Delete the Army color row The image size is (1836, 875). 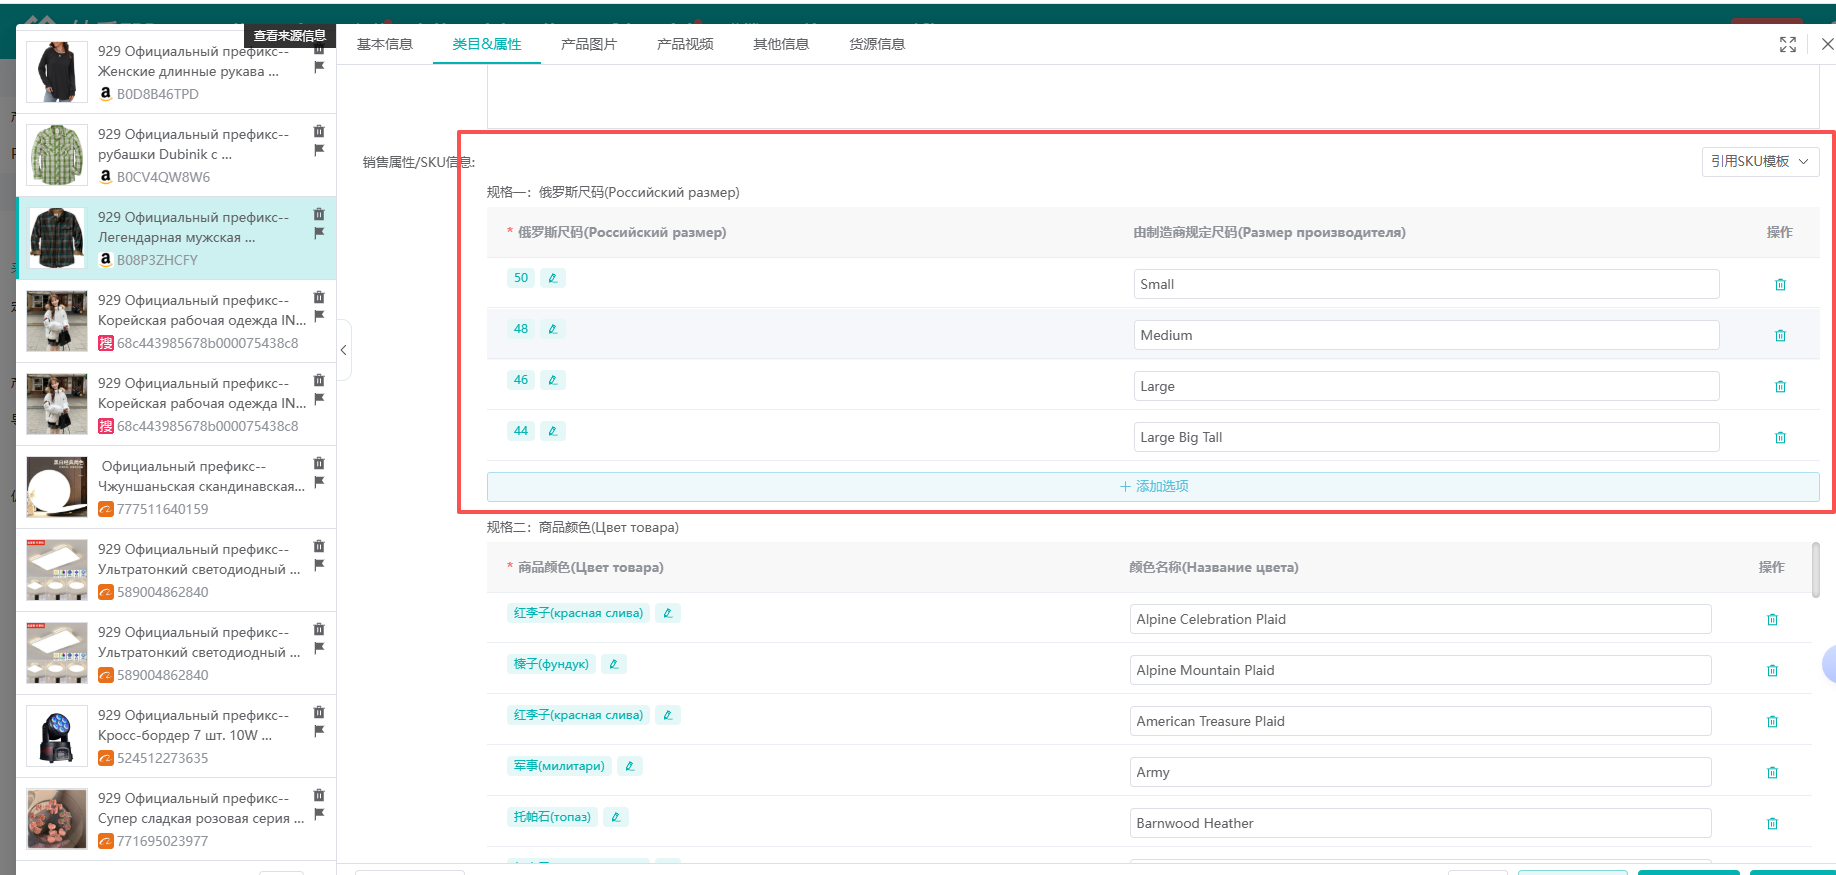[1772, 773]
